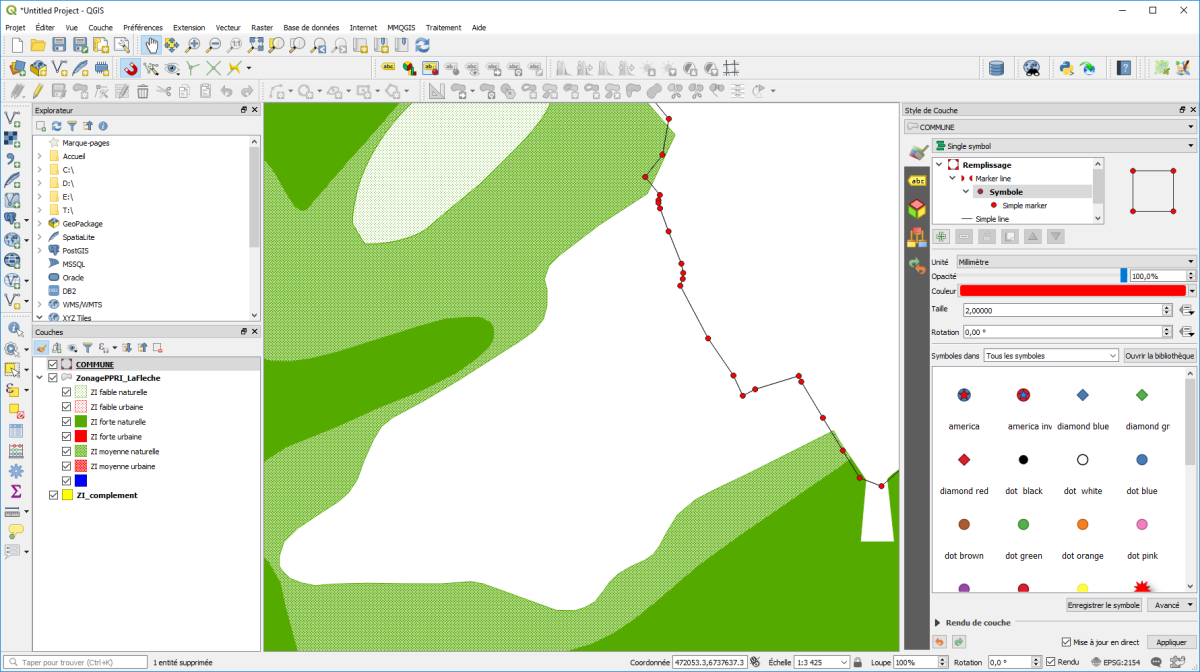Open the Python console icon
This screenshot has width=1200, height=672.
coord(1066,68)
